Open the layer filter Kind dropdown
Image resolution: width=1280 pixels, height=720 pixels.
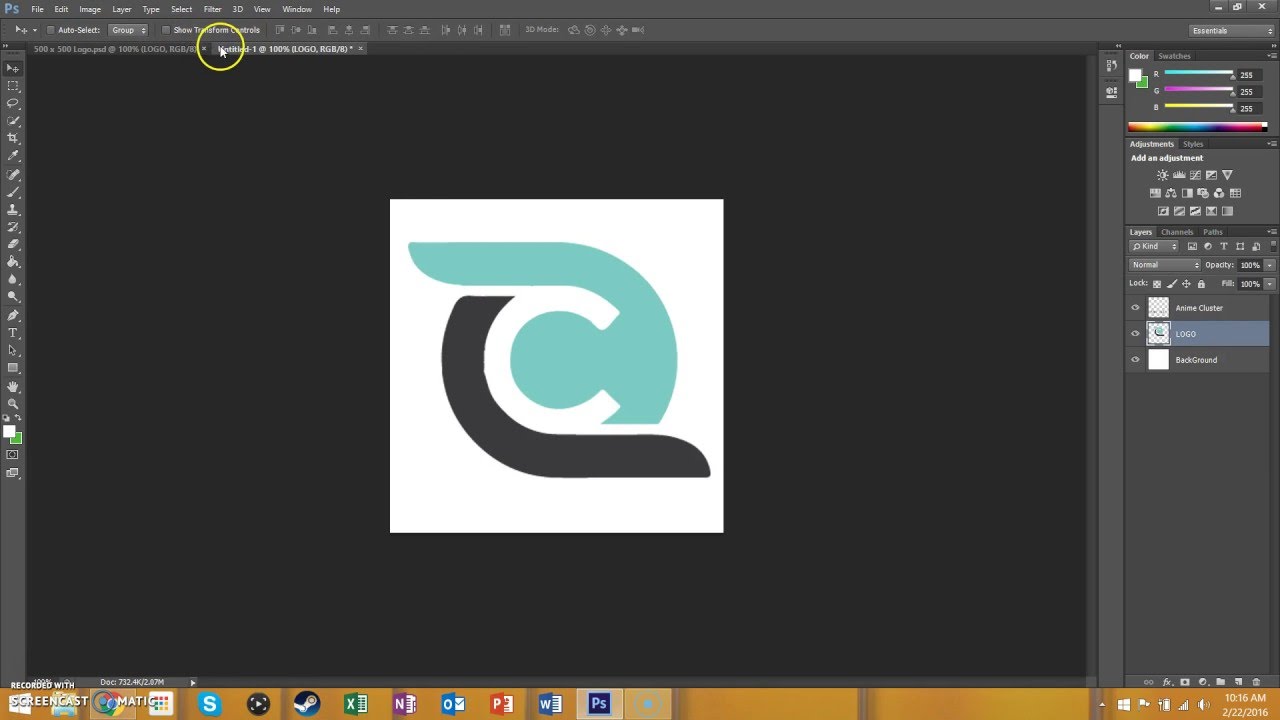click(1156, 246)
